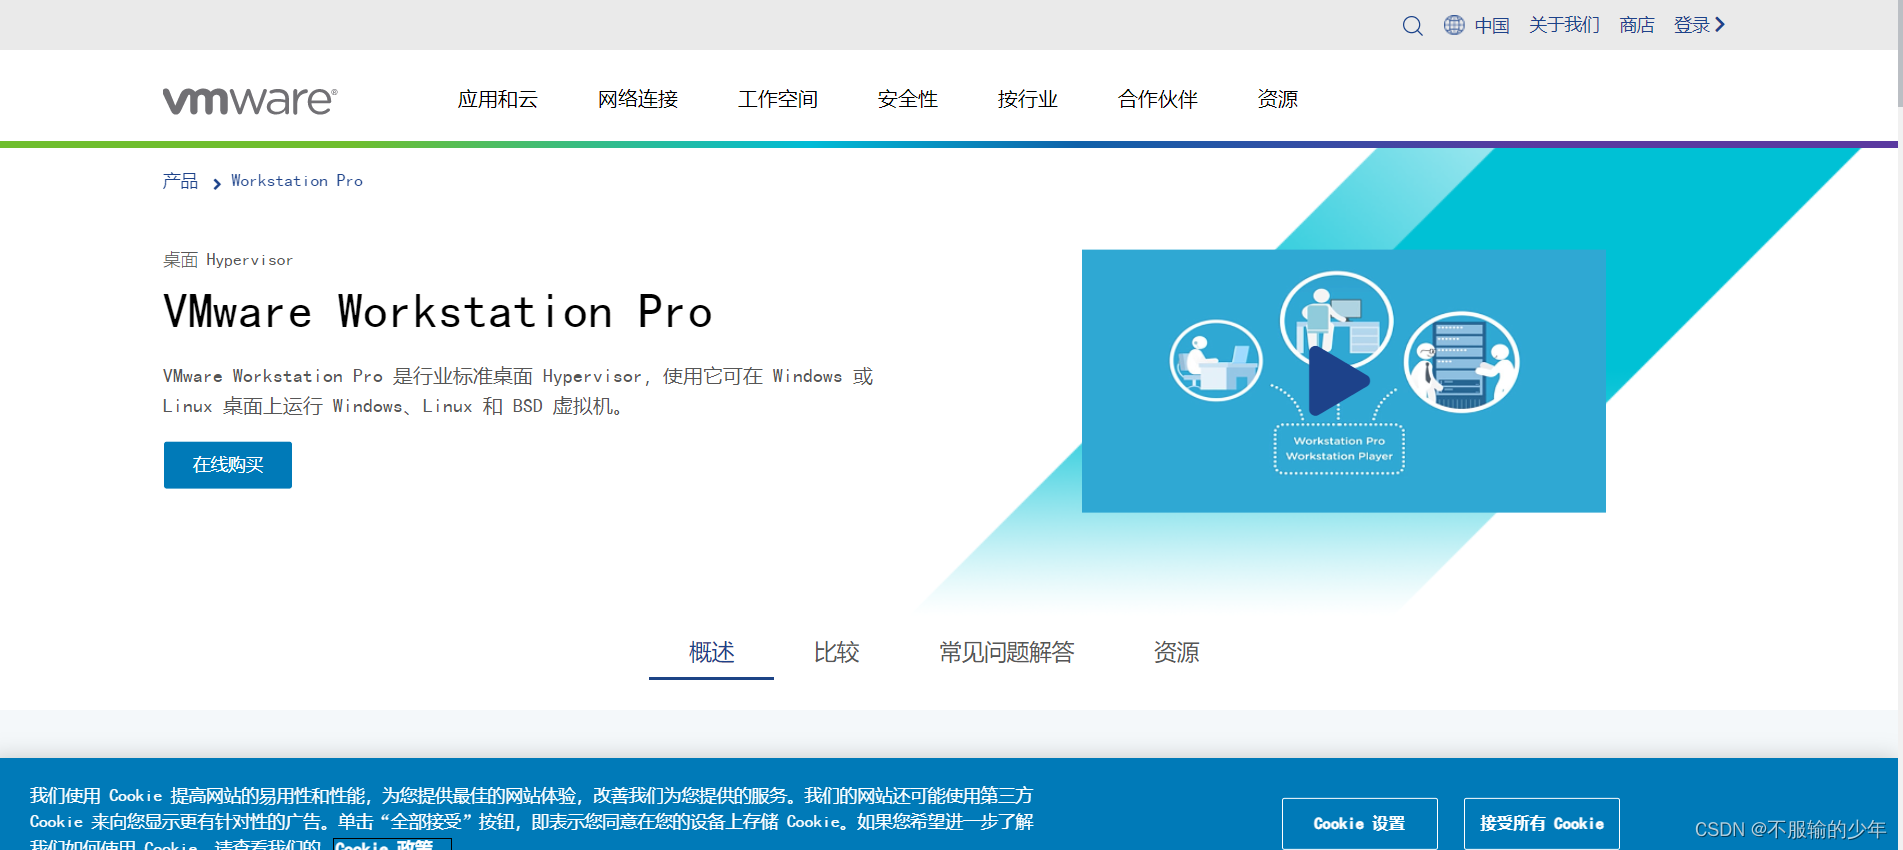
Task: Expand the 登录 login menu
Action: coord(1700,25)
